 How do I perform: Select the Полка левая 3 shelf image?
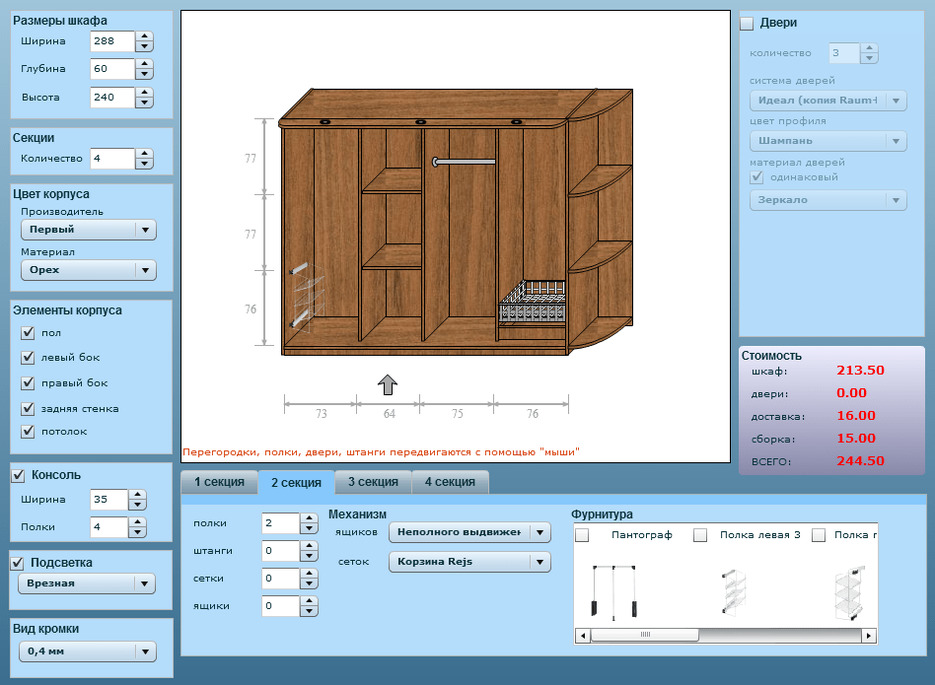click(x=733, y=591)
